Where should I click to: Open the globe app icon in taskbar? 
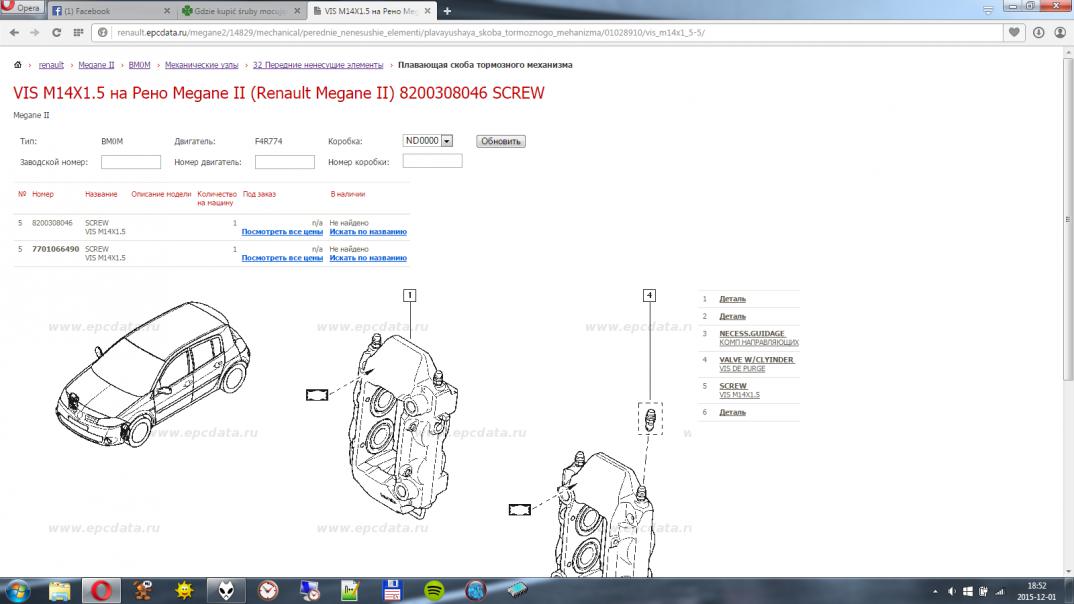click(475, 590)
